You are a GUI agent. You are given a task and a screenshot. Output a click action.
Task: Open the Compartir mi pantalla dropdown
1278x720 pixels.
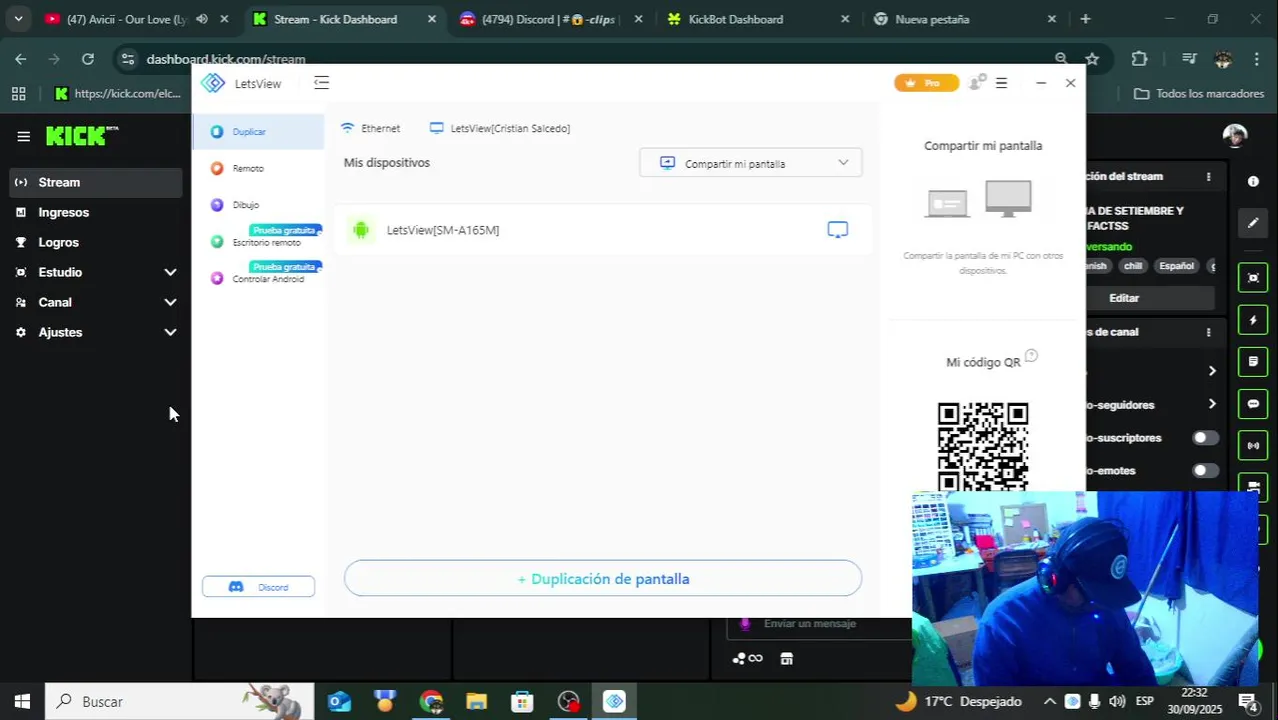click(750, 163)
